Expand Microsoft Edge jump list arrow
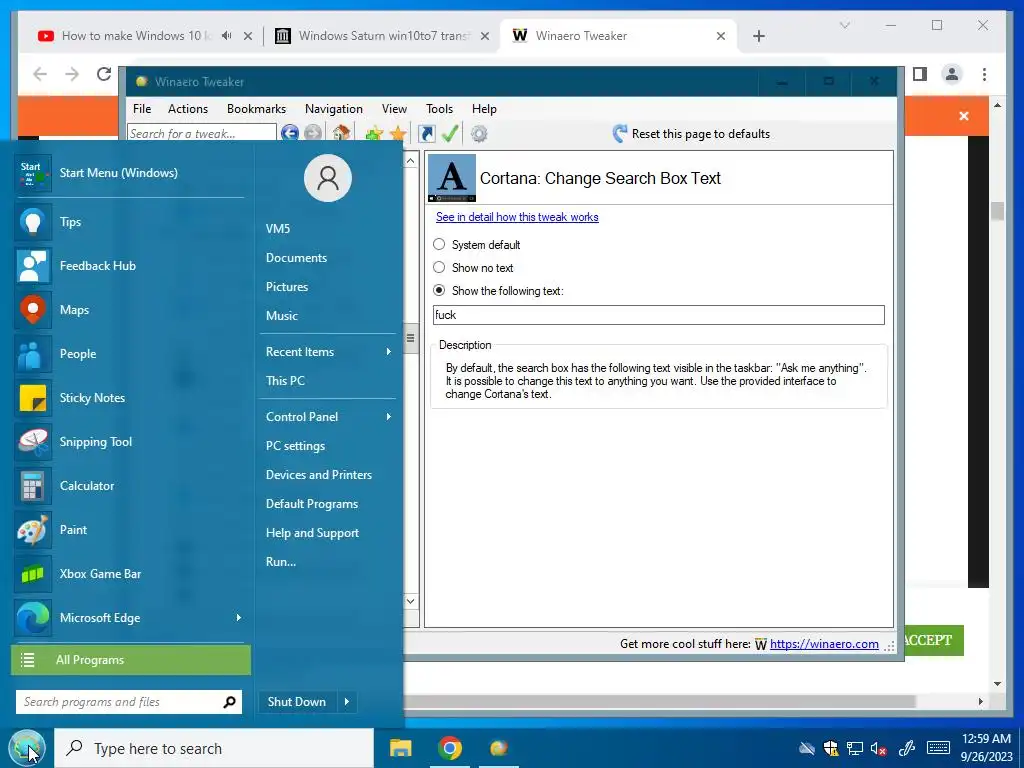 tap(238, 618)
